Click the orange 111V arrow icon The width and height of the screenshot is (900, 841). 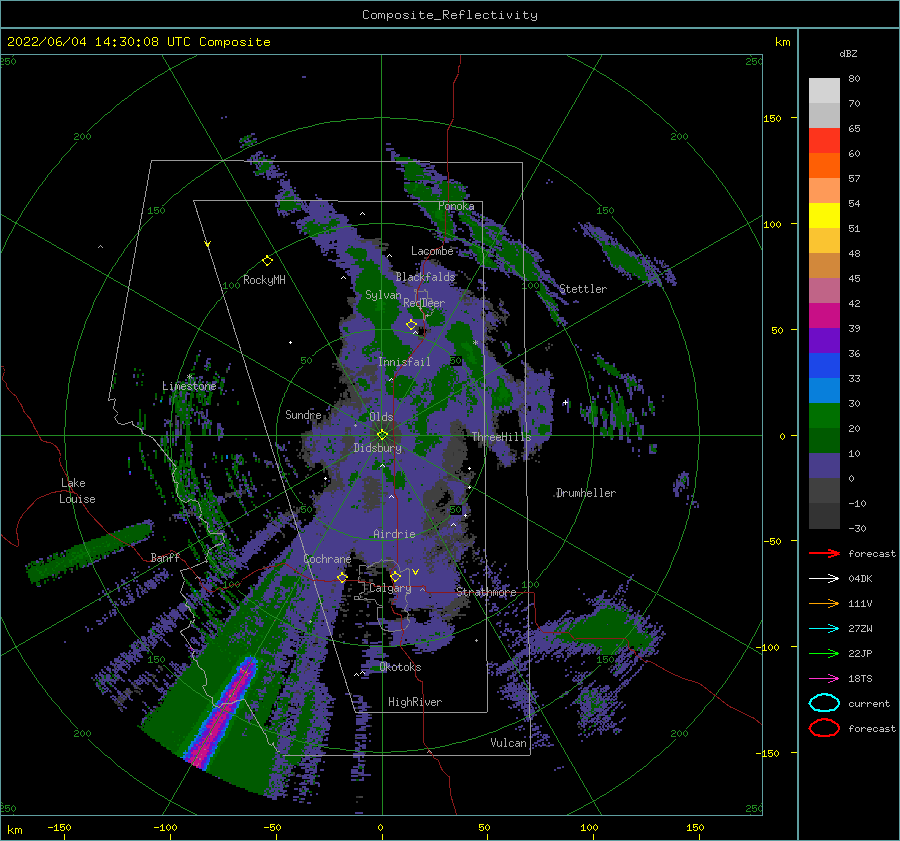tap(824, 603)
